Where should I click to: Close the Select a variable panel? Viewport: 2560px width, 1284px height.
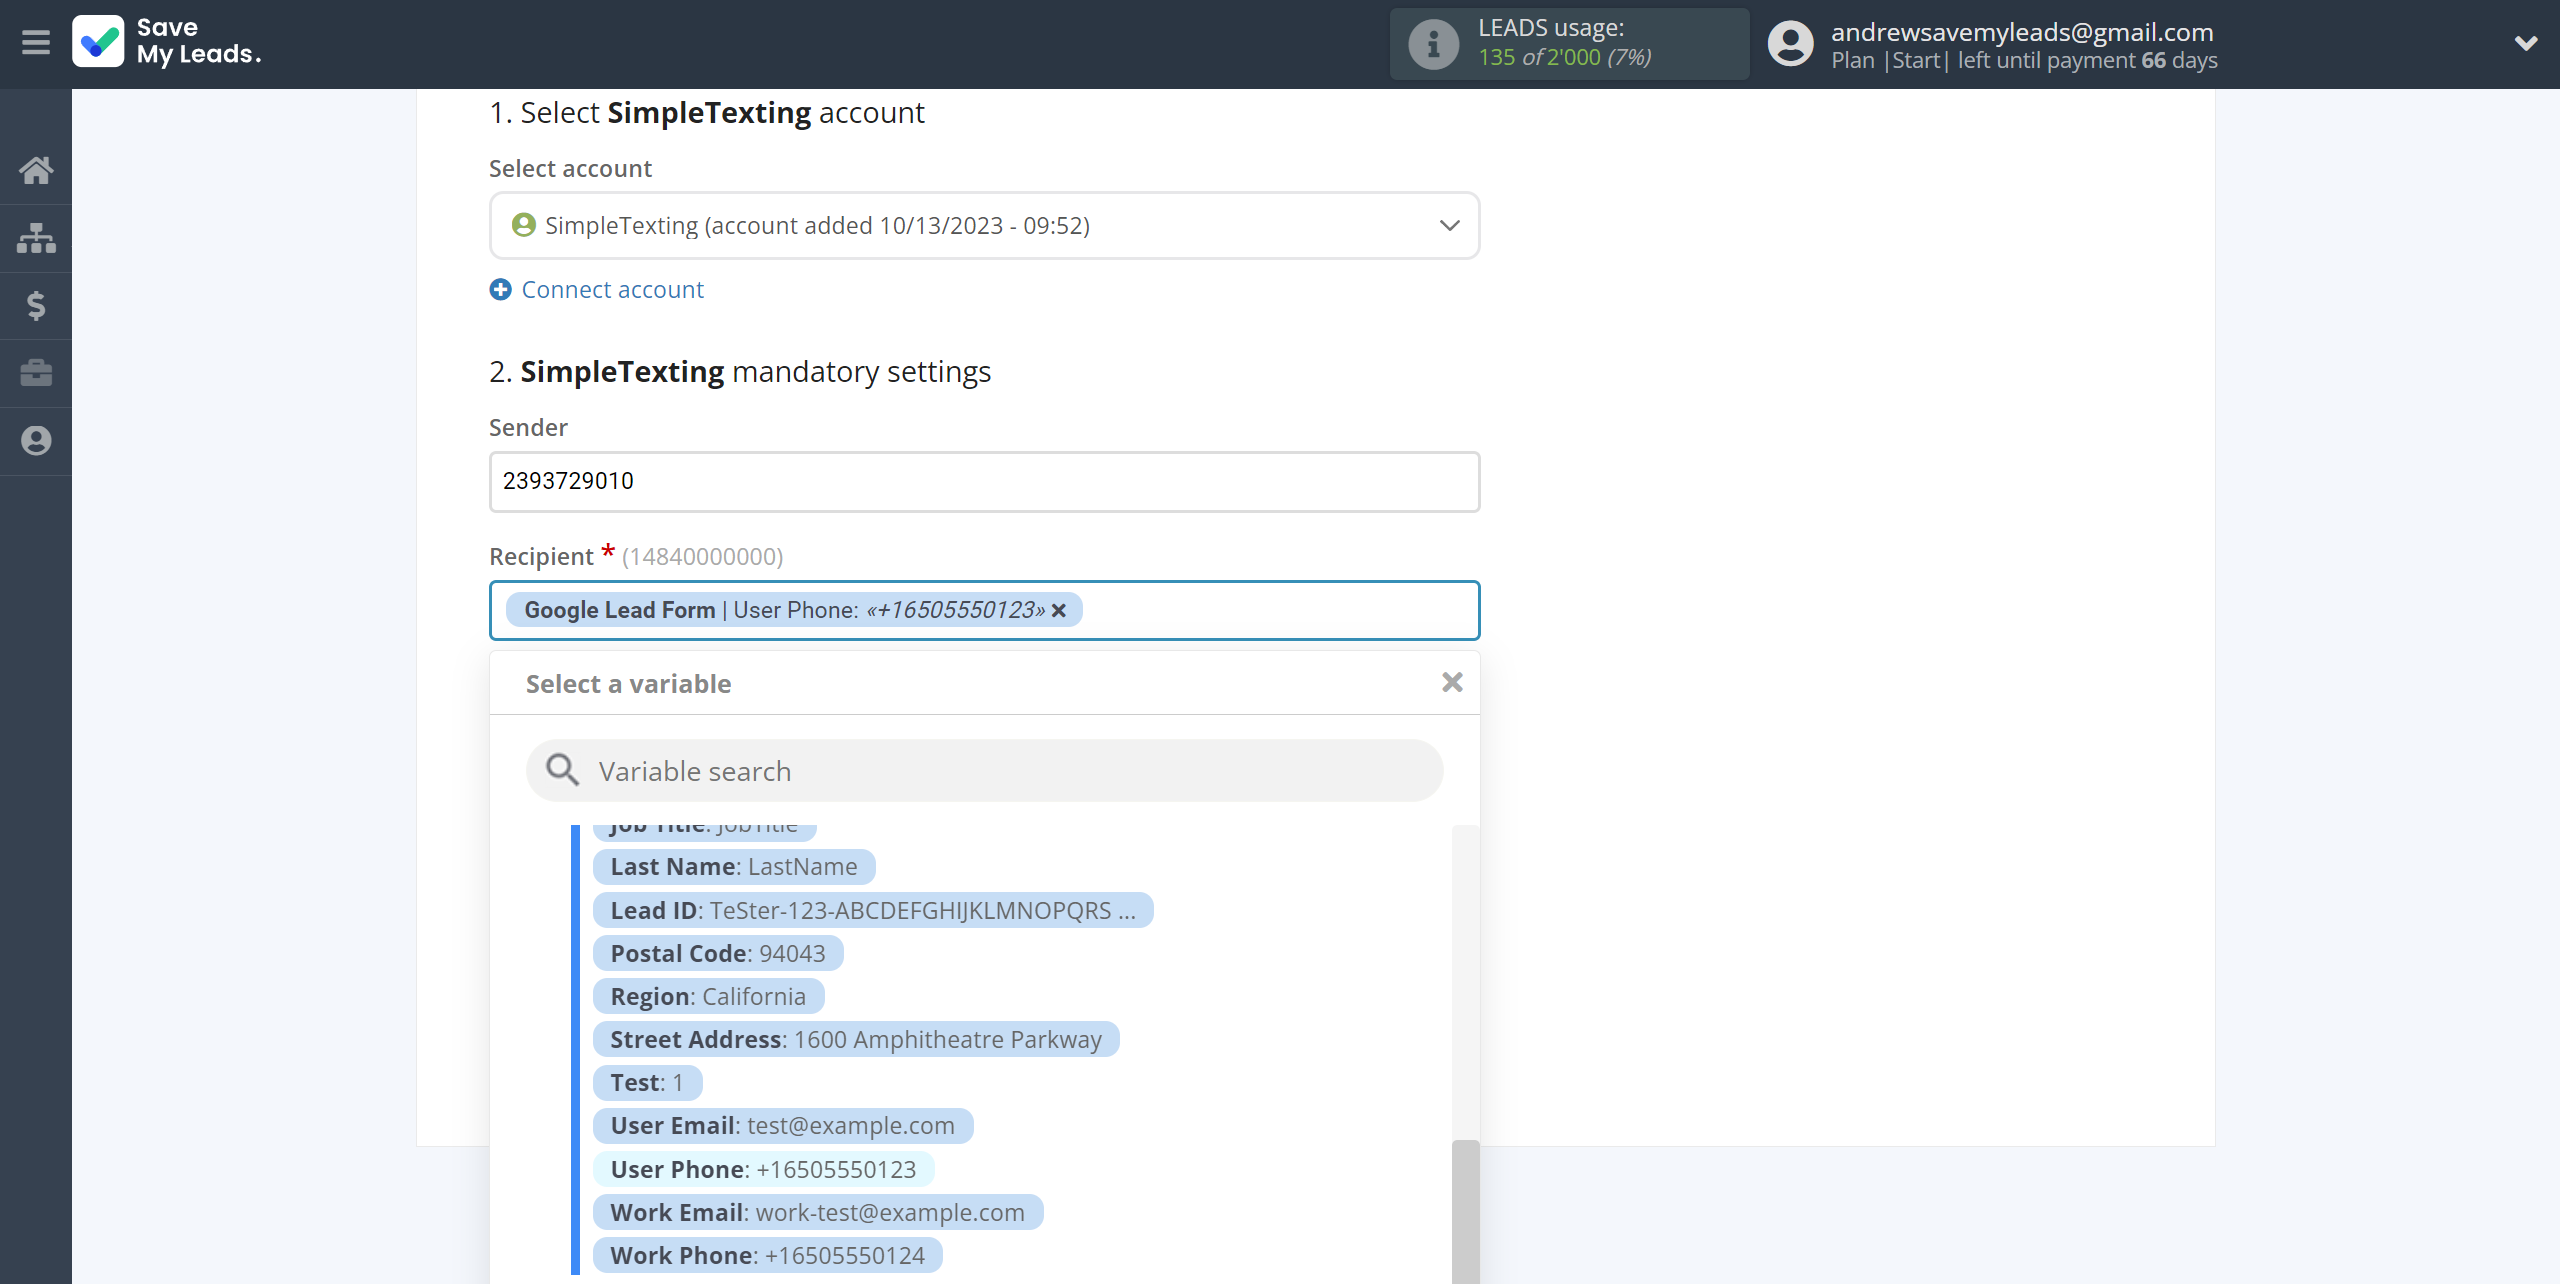click(1452, 682)
